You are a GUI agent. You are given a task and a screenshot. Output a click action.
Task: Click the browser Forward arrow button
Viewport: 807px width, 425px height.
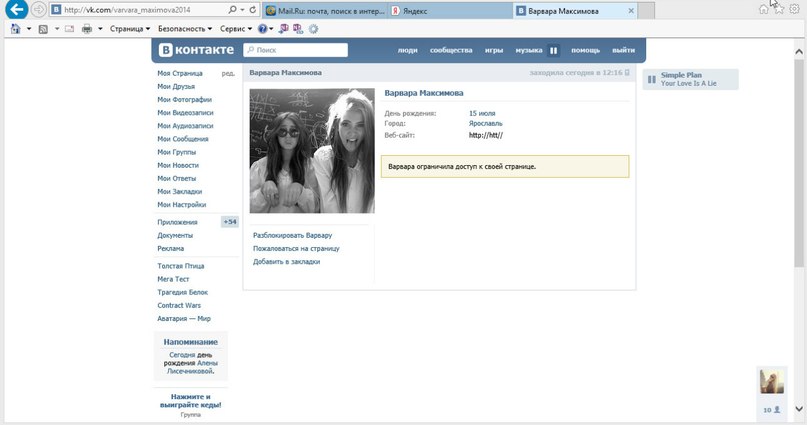[39, 9]
